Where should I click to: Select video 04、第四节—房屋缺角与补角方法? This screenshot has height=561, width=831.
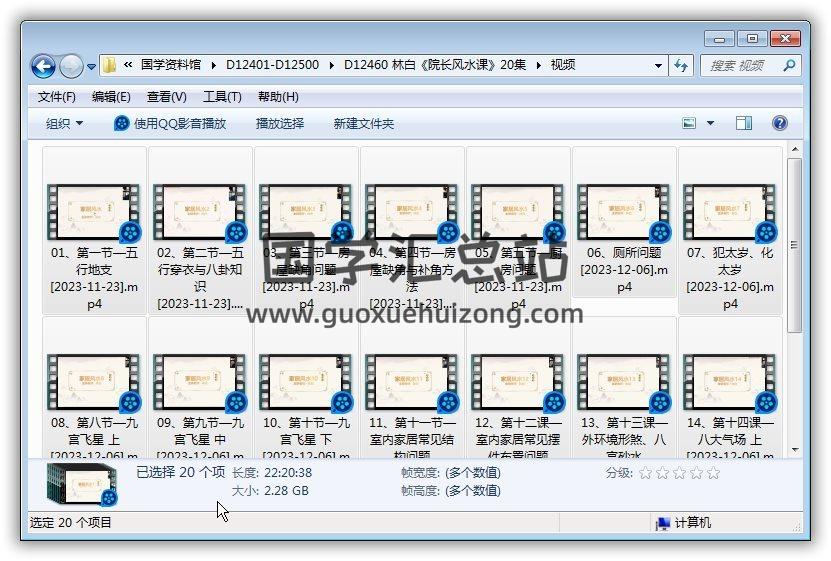pos(412,212)
